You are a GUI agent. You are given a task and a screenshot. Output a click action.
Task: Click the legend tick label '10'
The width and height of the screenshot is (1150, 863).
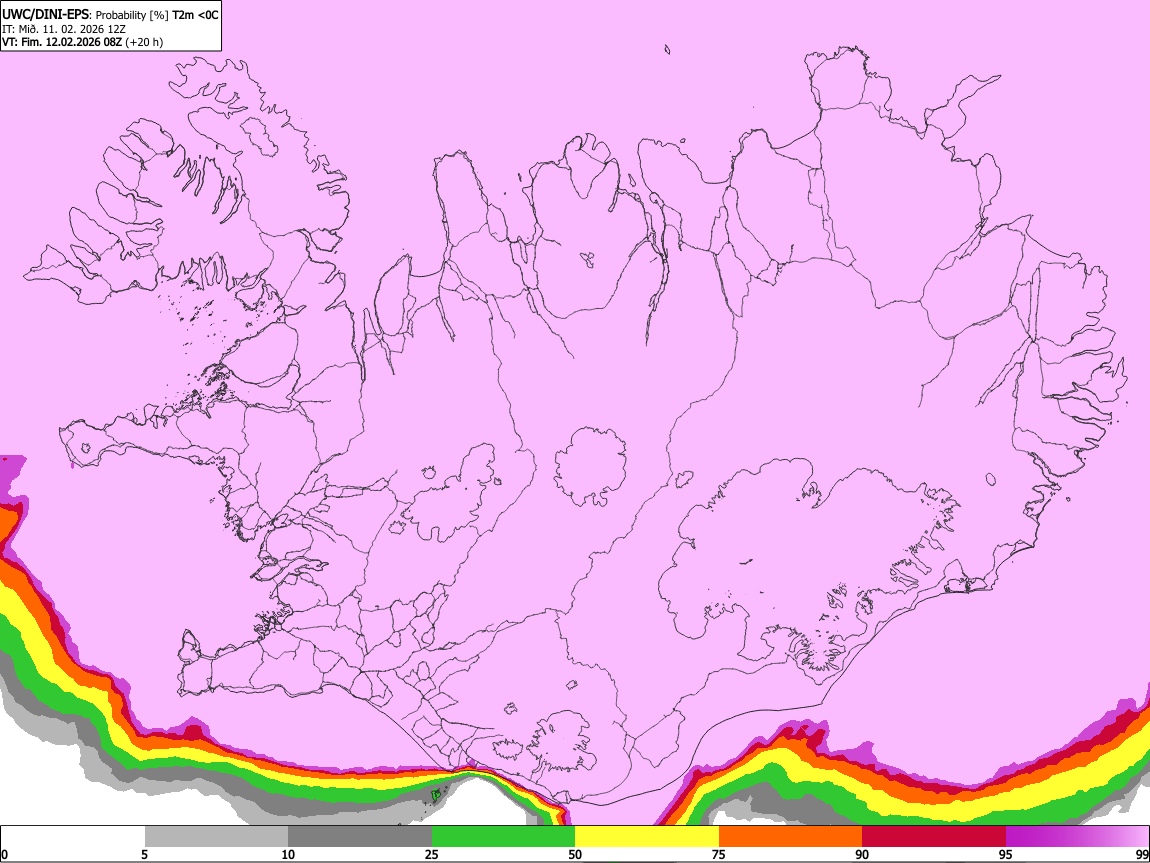pos(288,855)
